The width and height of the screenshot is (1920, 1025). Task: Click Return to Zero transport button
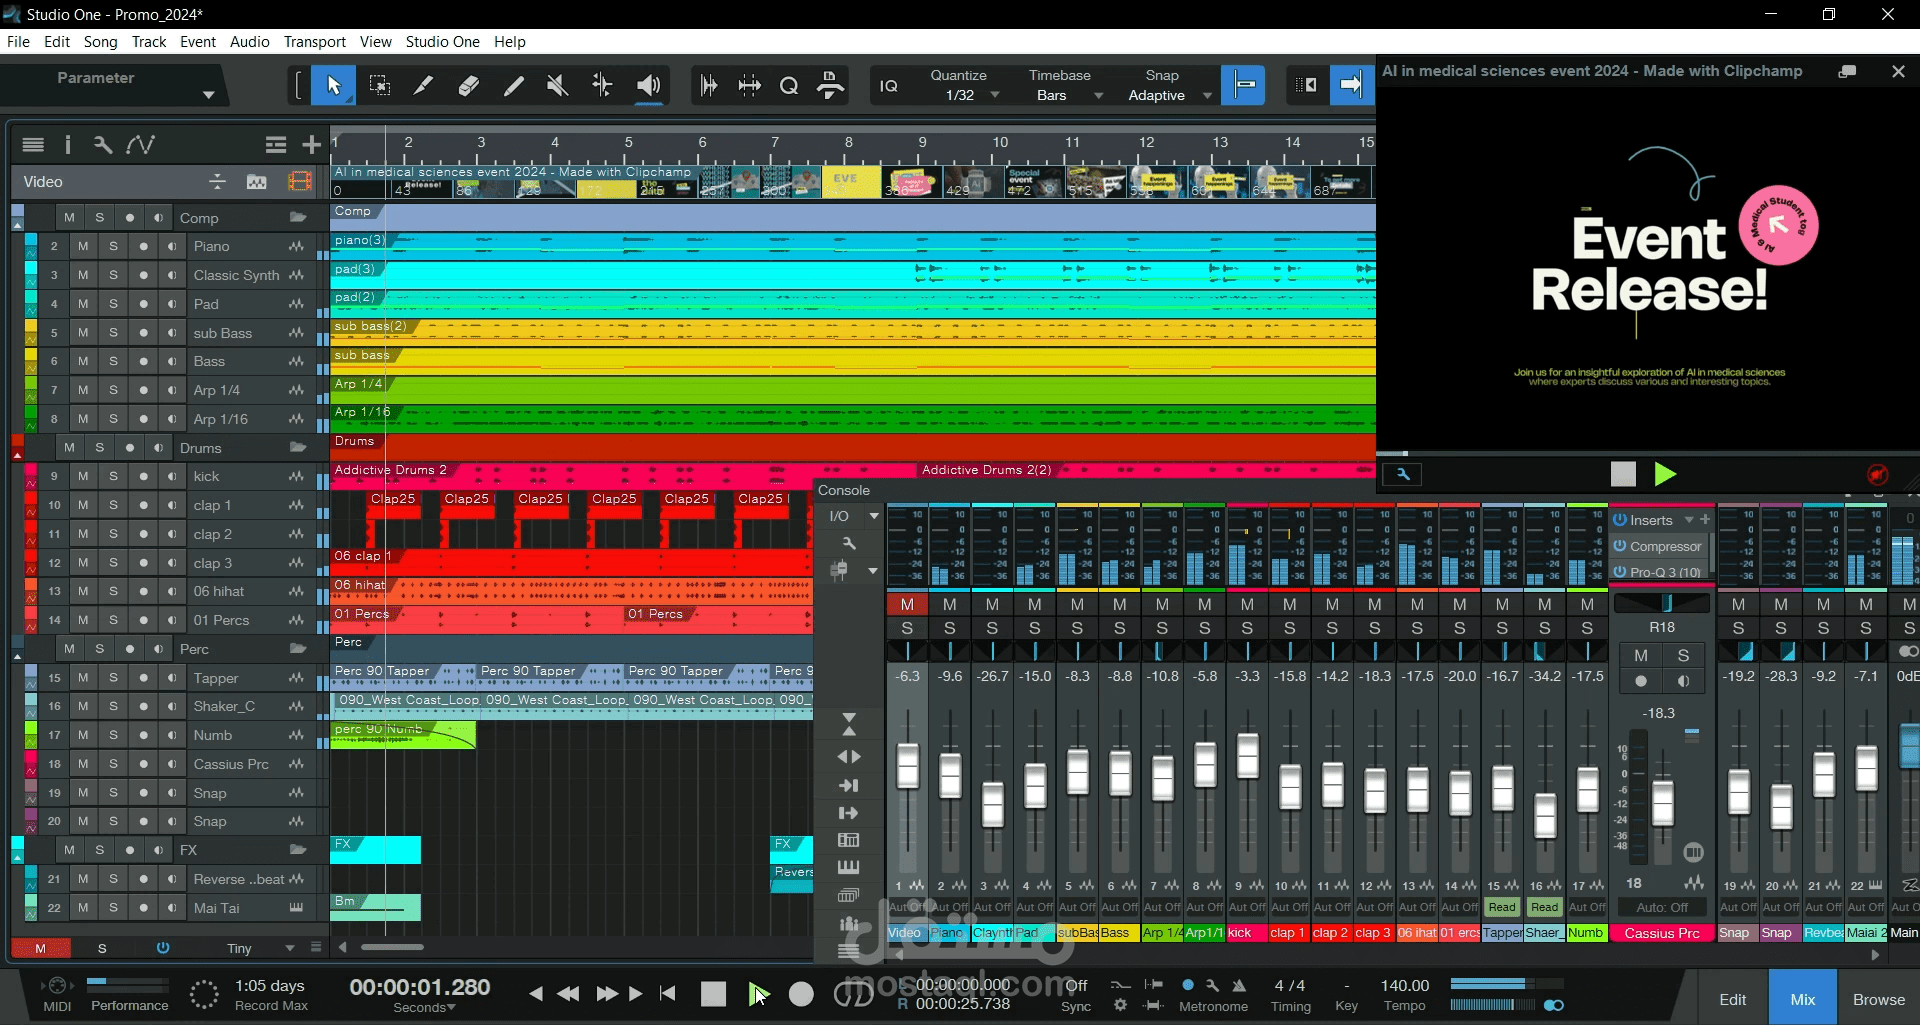coord(667,993)
